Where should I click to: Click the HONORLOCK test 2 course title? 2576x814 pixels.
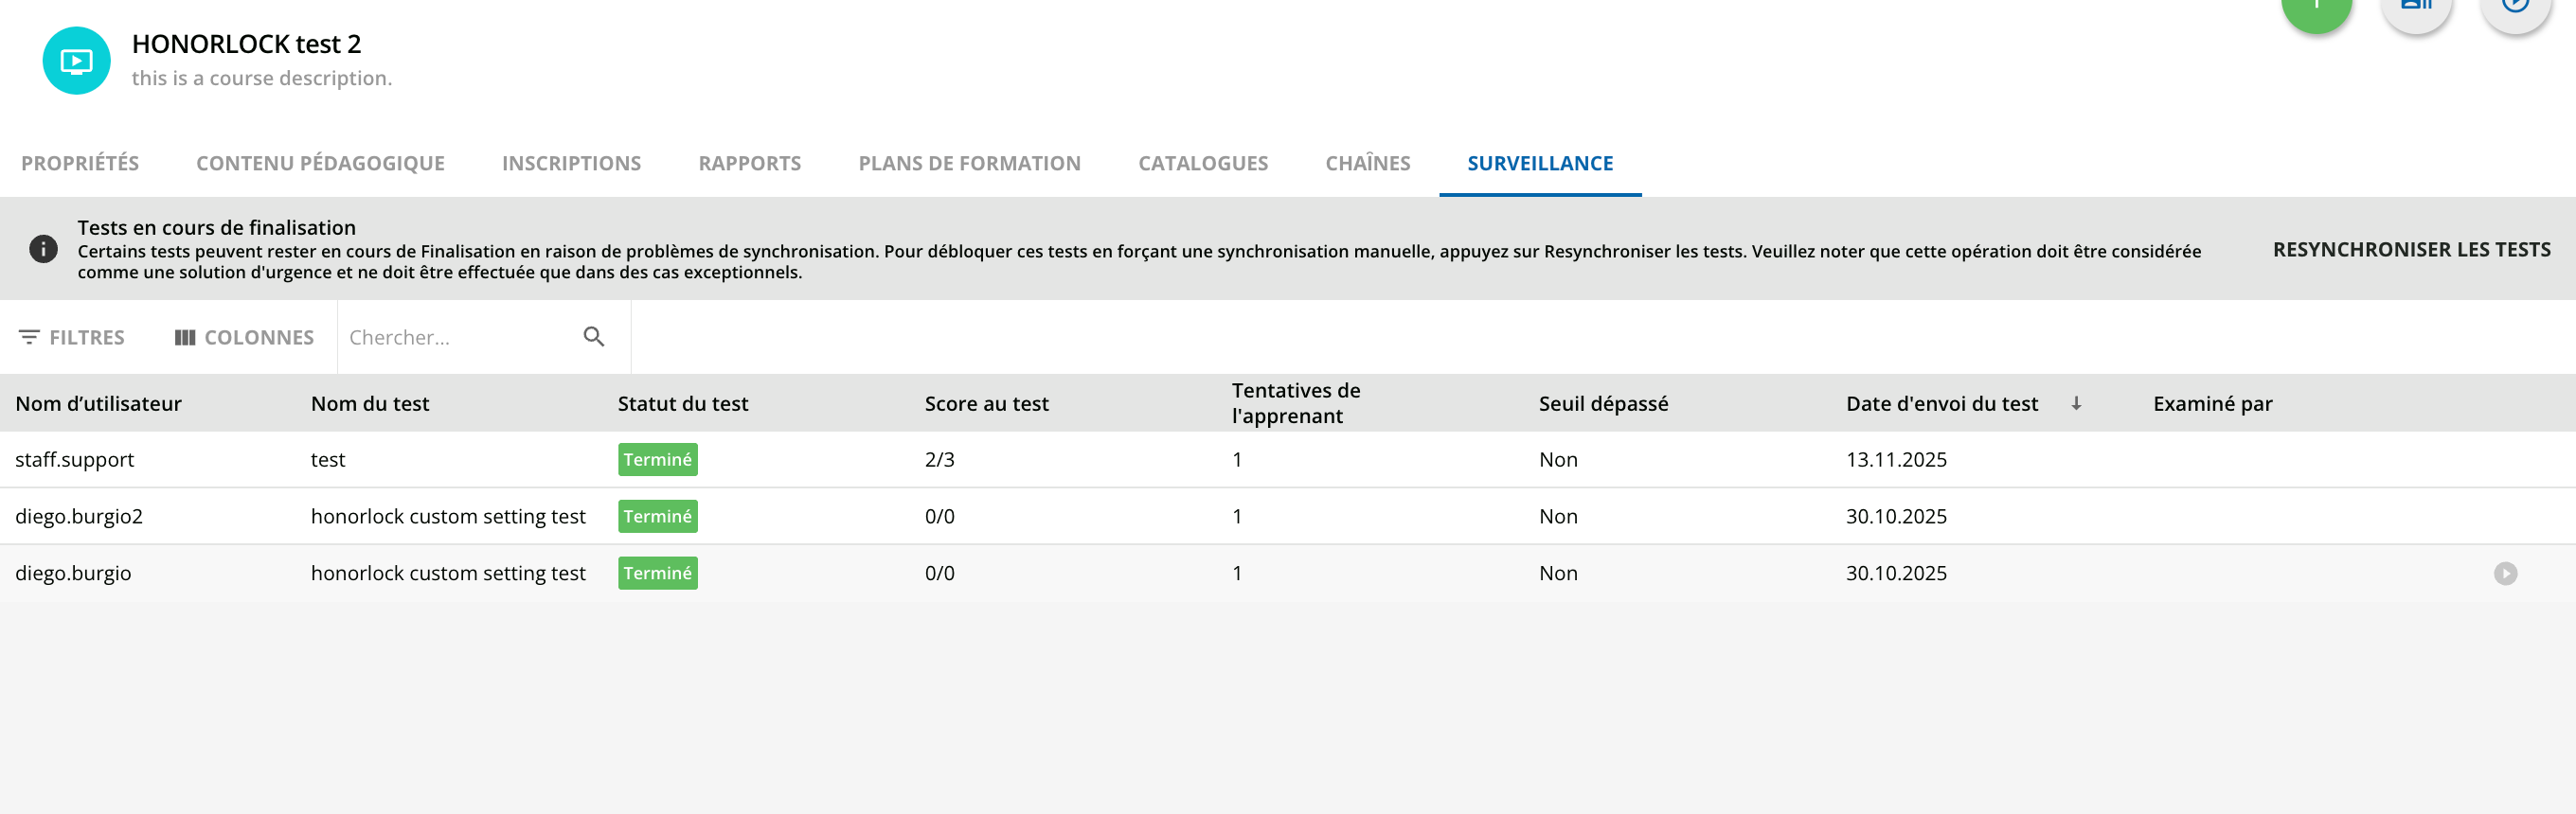click(246, 44)
